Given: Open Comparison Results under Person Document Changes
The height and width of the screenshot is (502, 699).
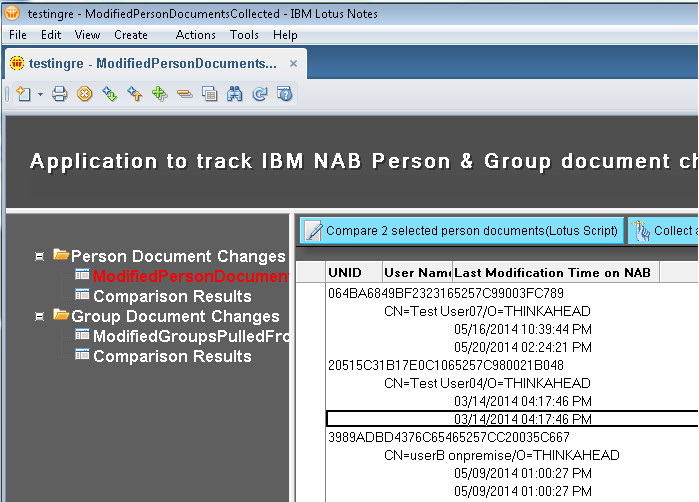Looking at the screenshot, I should click(x=172, y=296).
